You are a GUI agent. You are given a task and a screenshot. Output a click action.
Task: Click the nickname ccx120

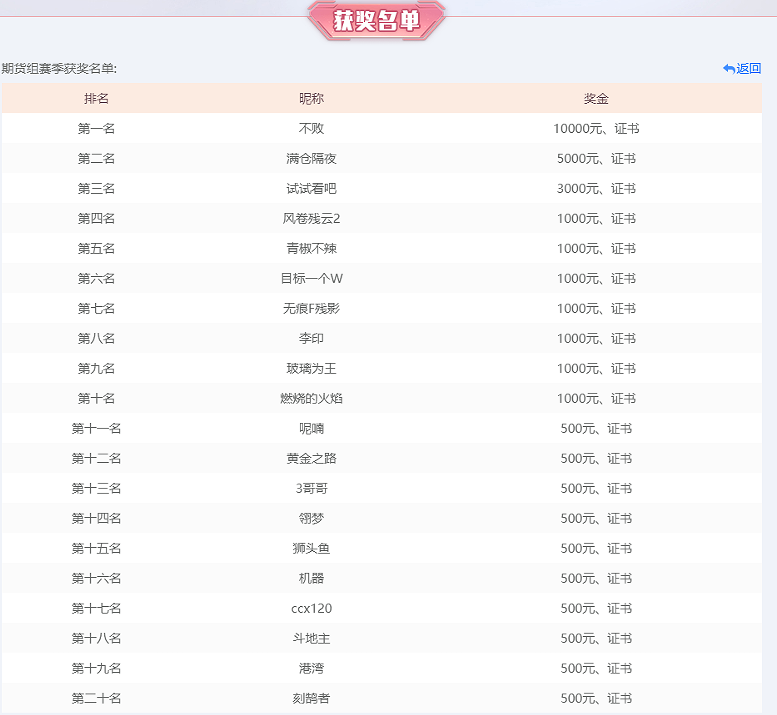pos(311,609)
